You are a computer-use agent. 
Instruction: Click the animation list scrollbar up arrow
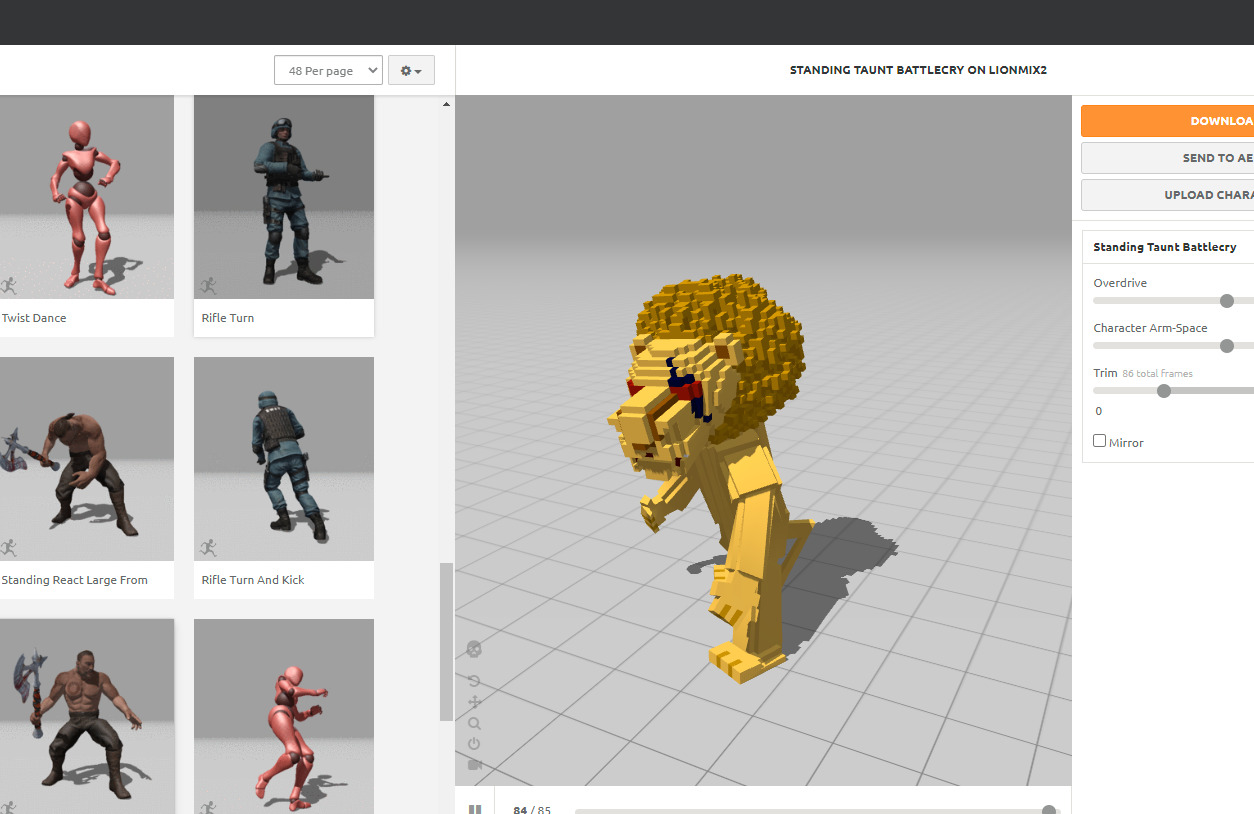[446, 104]
